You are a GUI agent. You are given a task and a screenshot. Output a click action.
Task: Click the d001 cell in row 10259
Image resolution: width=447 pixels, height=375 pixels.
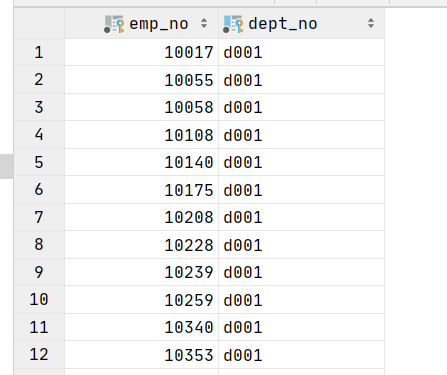[302, 300]
